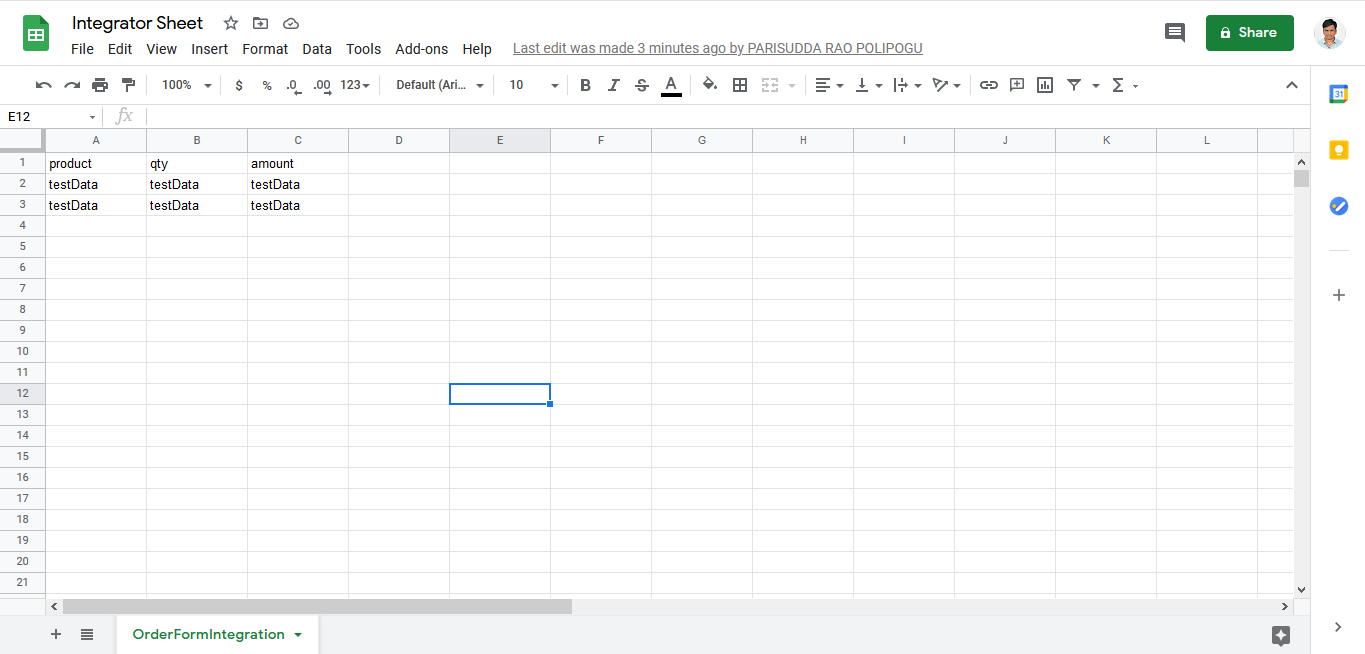1365x654 pixels.
Task: Expand the zoom 100% dropdown
Action: tap(186, 85)
